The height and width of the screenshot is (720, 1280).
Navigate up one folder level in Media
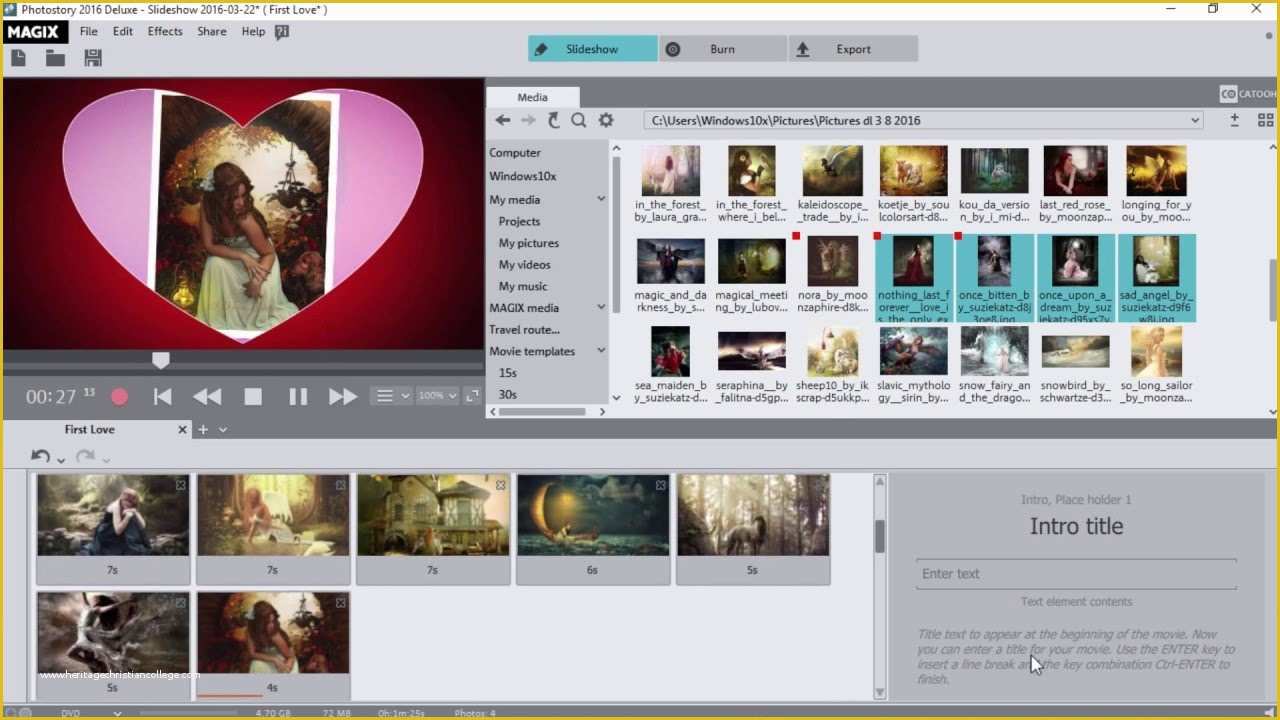tap(553, 120)
